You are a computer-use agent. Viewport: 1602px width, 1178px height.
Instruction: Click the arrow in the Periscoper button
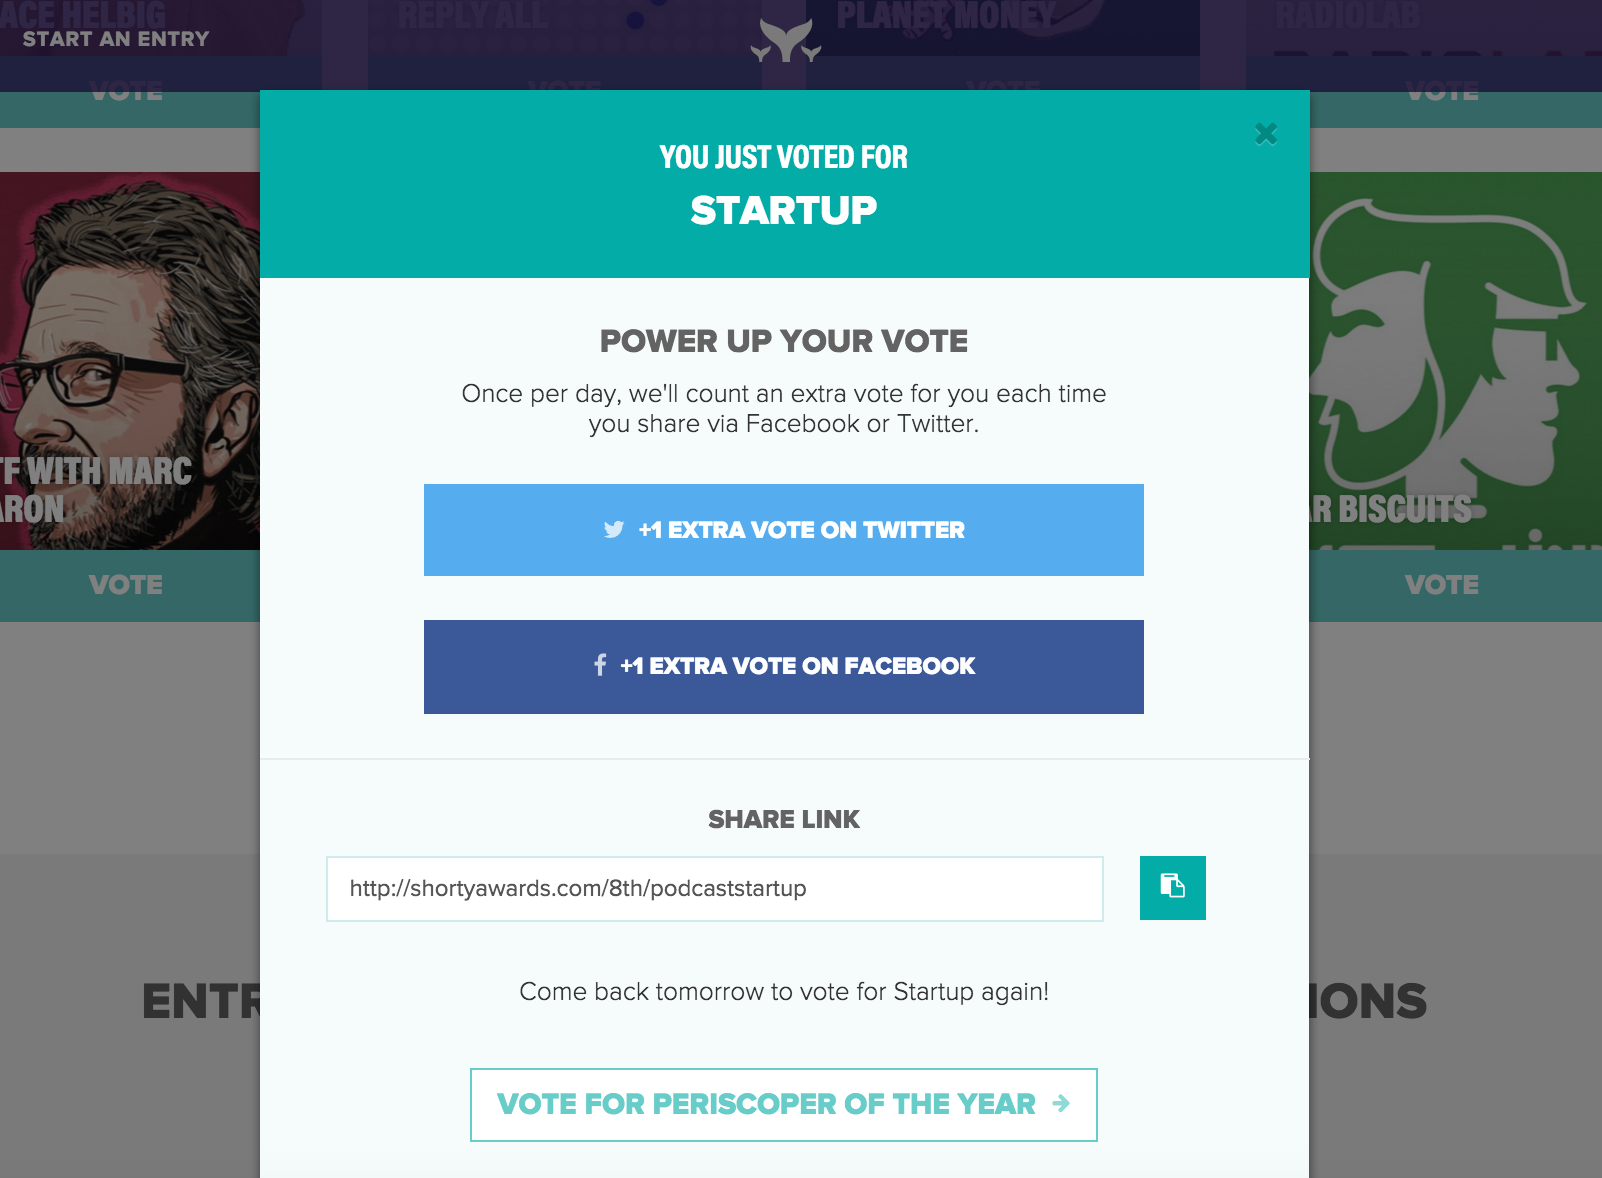click(1060, 1105)
